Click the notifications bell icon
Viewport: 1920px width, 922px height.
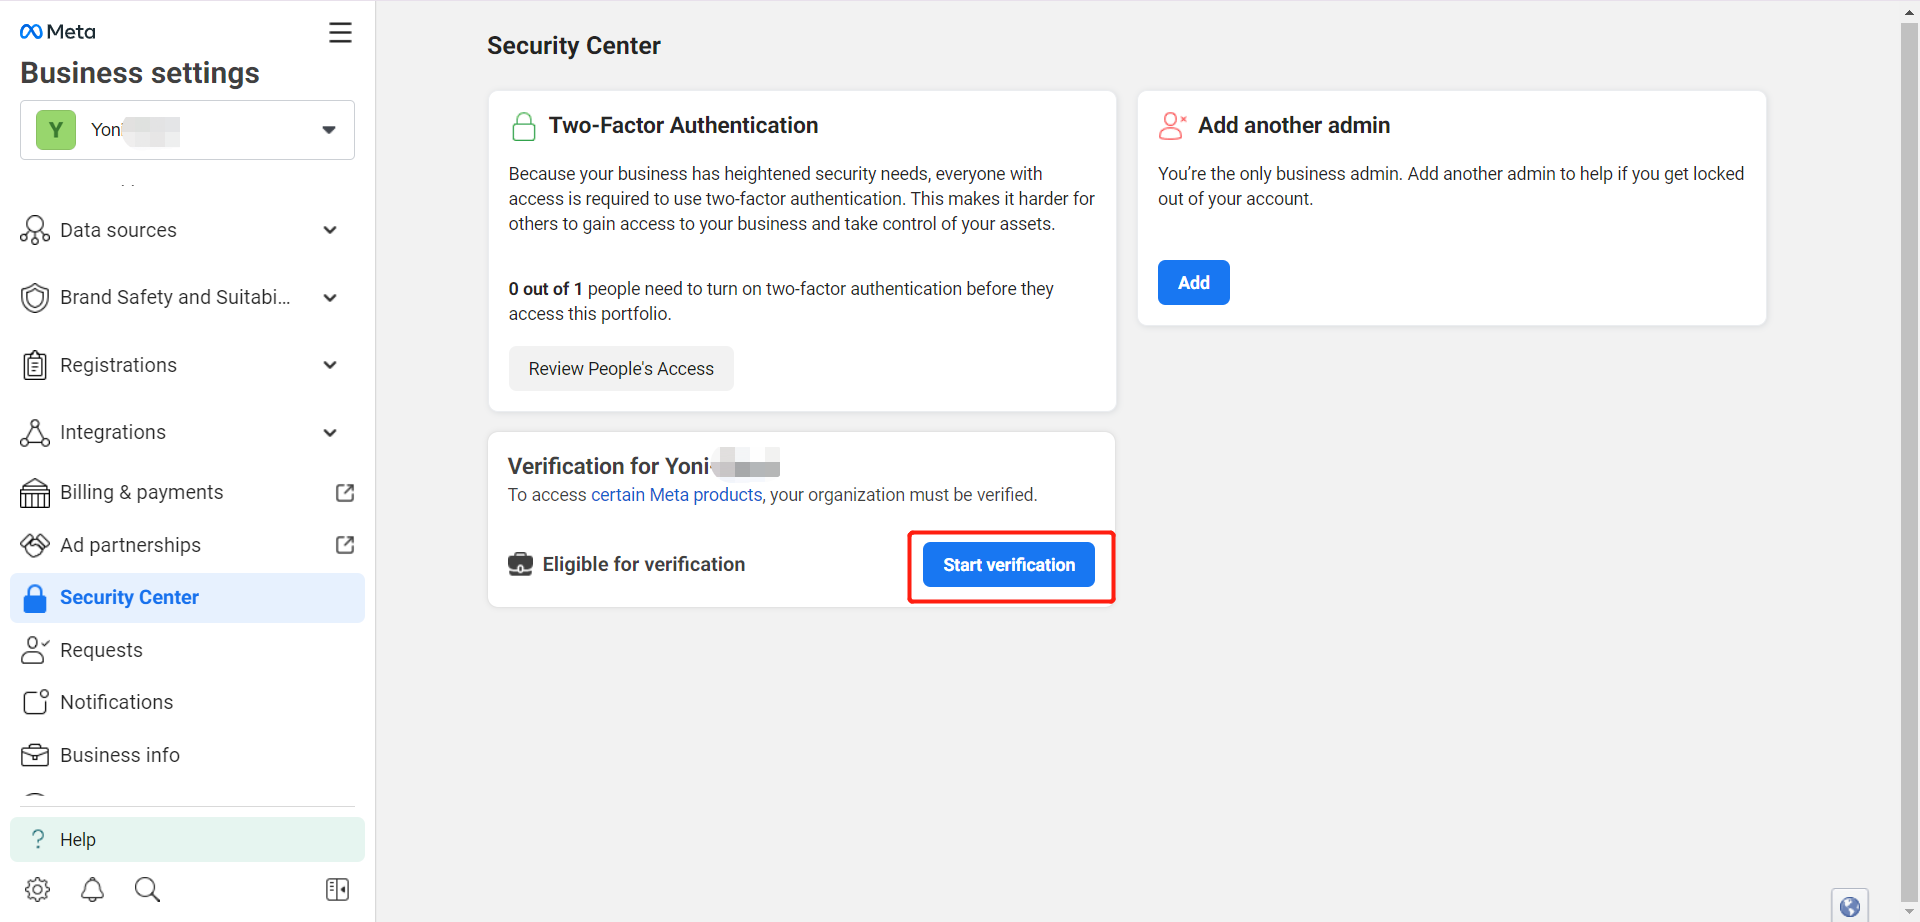click(92, 889)
